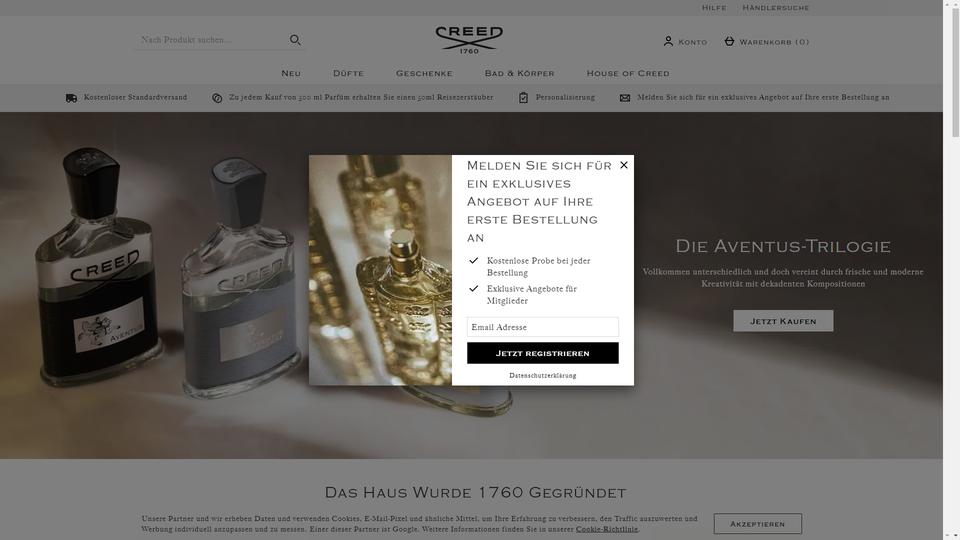Select the Neu navigation item

pos(291,73)
